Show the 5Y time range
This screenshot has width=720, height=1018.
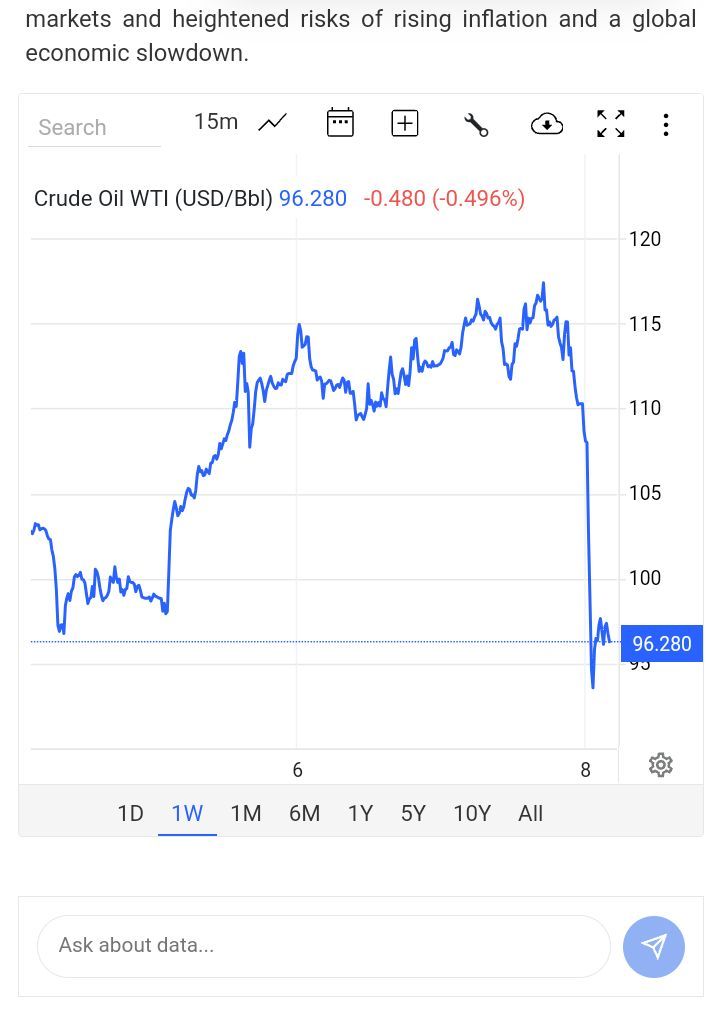click(x=413, y=813)
